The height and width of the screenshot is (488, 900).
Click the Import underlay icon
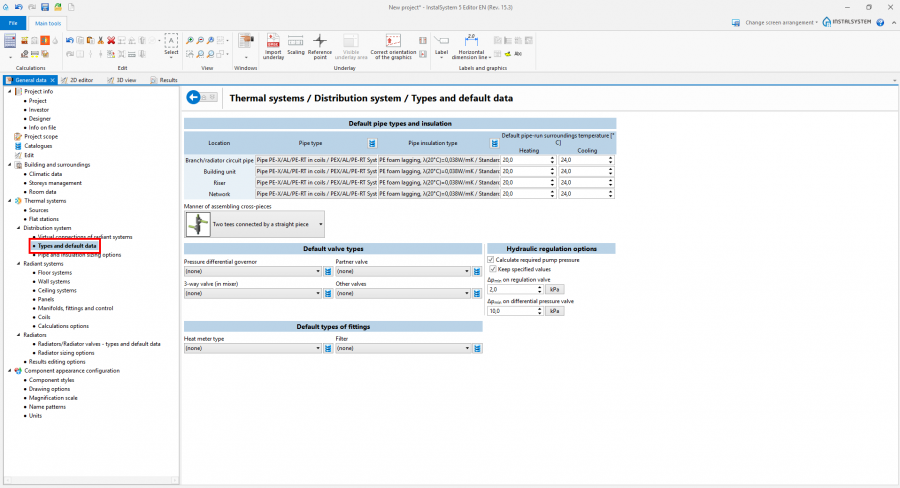pos(273,41)
